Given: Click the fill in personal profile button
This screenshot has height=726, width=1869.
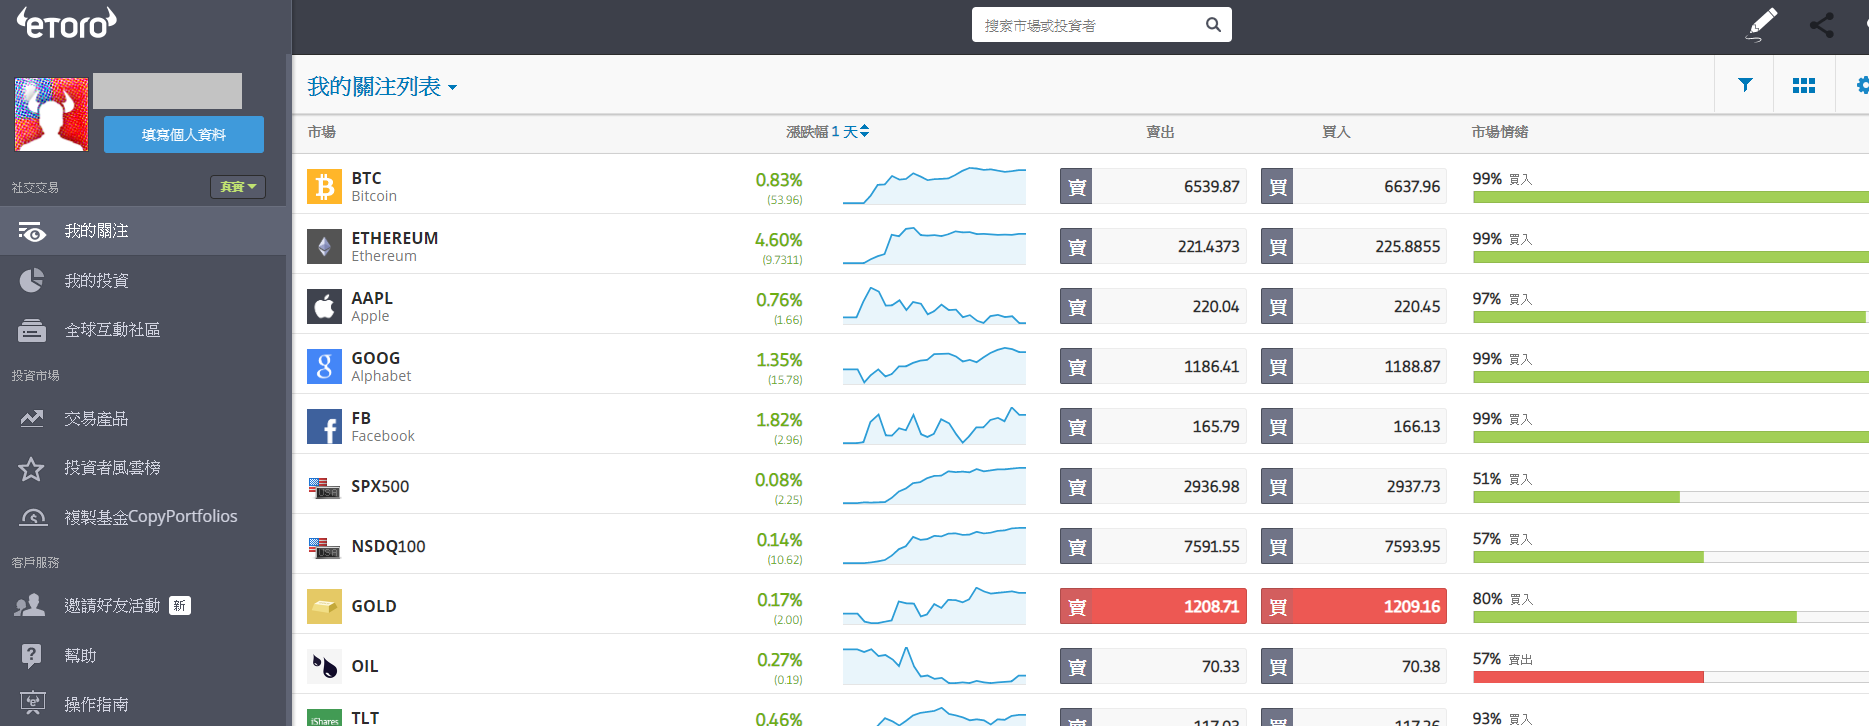Looking at the screenshot, I should point(184,134).
